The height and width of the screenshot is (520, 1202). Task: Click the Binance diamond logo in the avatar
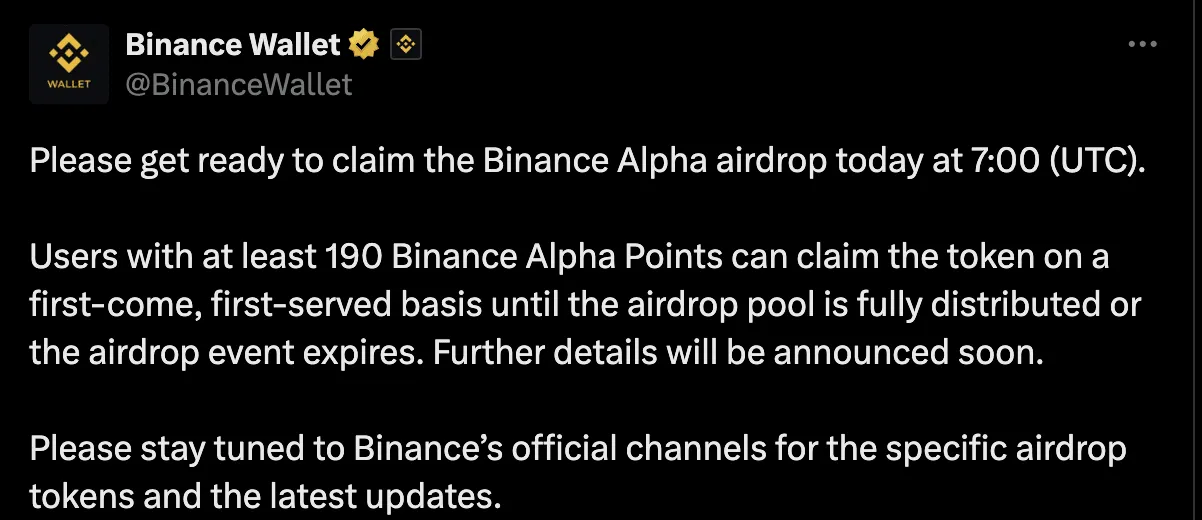pos(69,54)
